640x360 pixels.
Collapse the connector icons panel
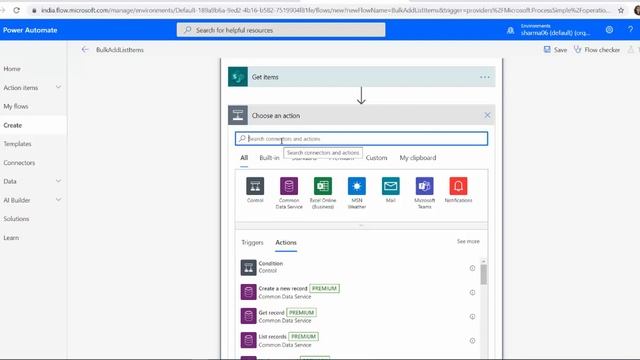361,225
